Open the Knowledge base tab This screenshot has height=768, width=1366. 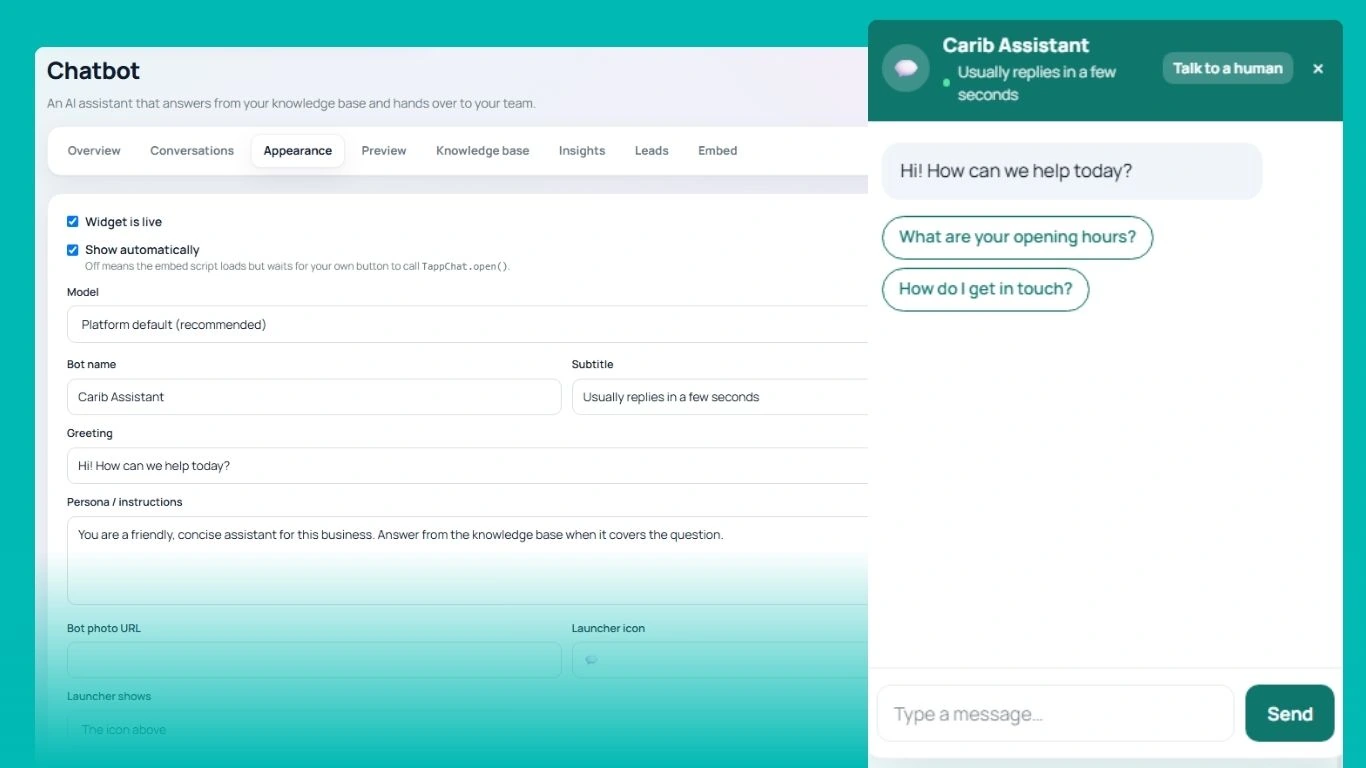click(x=483, y=151)
